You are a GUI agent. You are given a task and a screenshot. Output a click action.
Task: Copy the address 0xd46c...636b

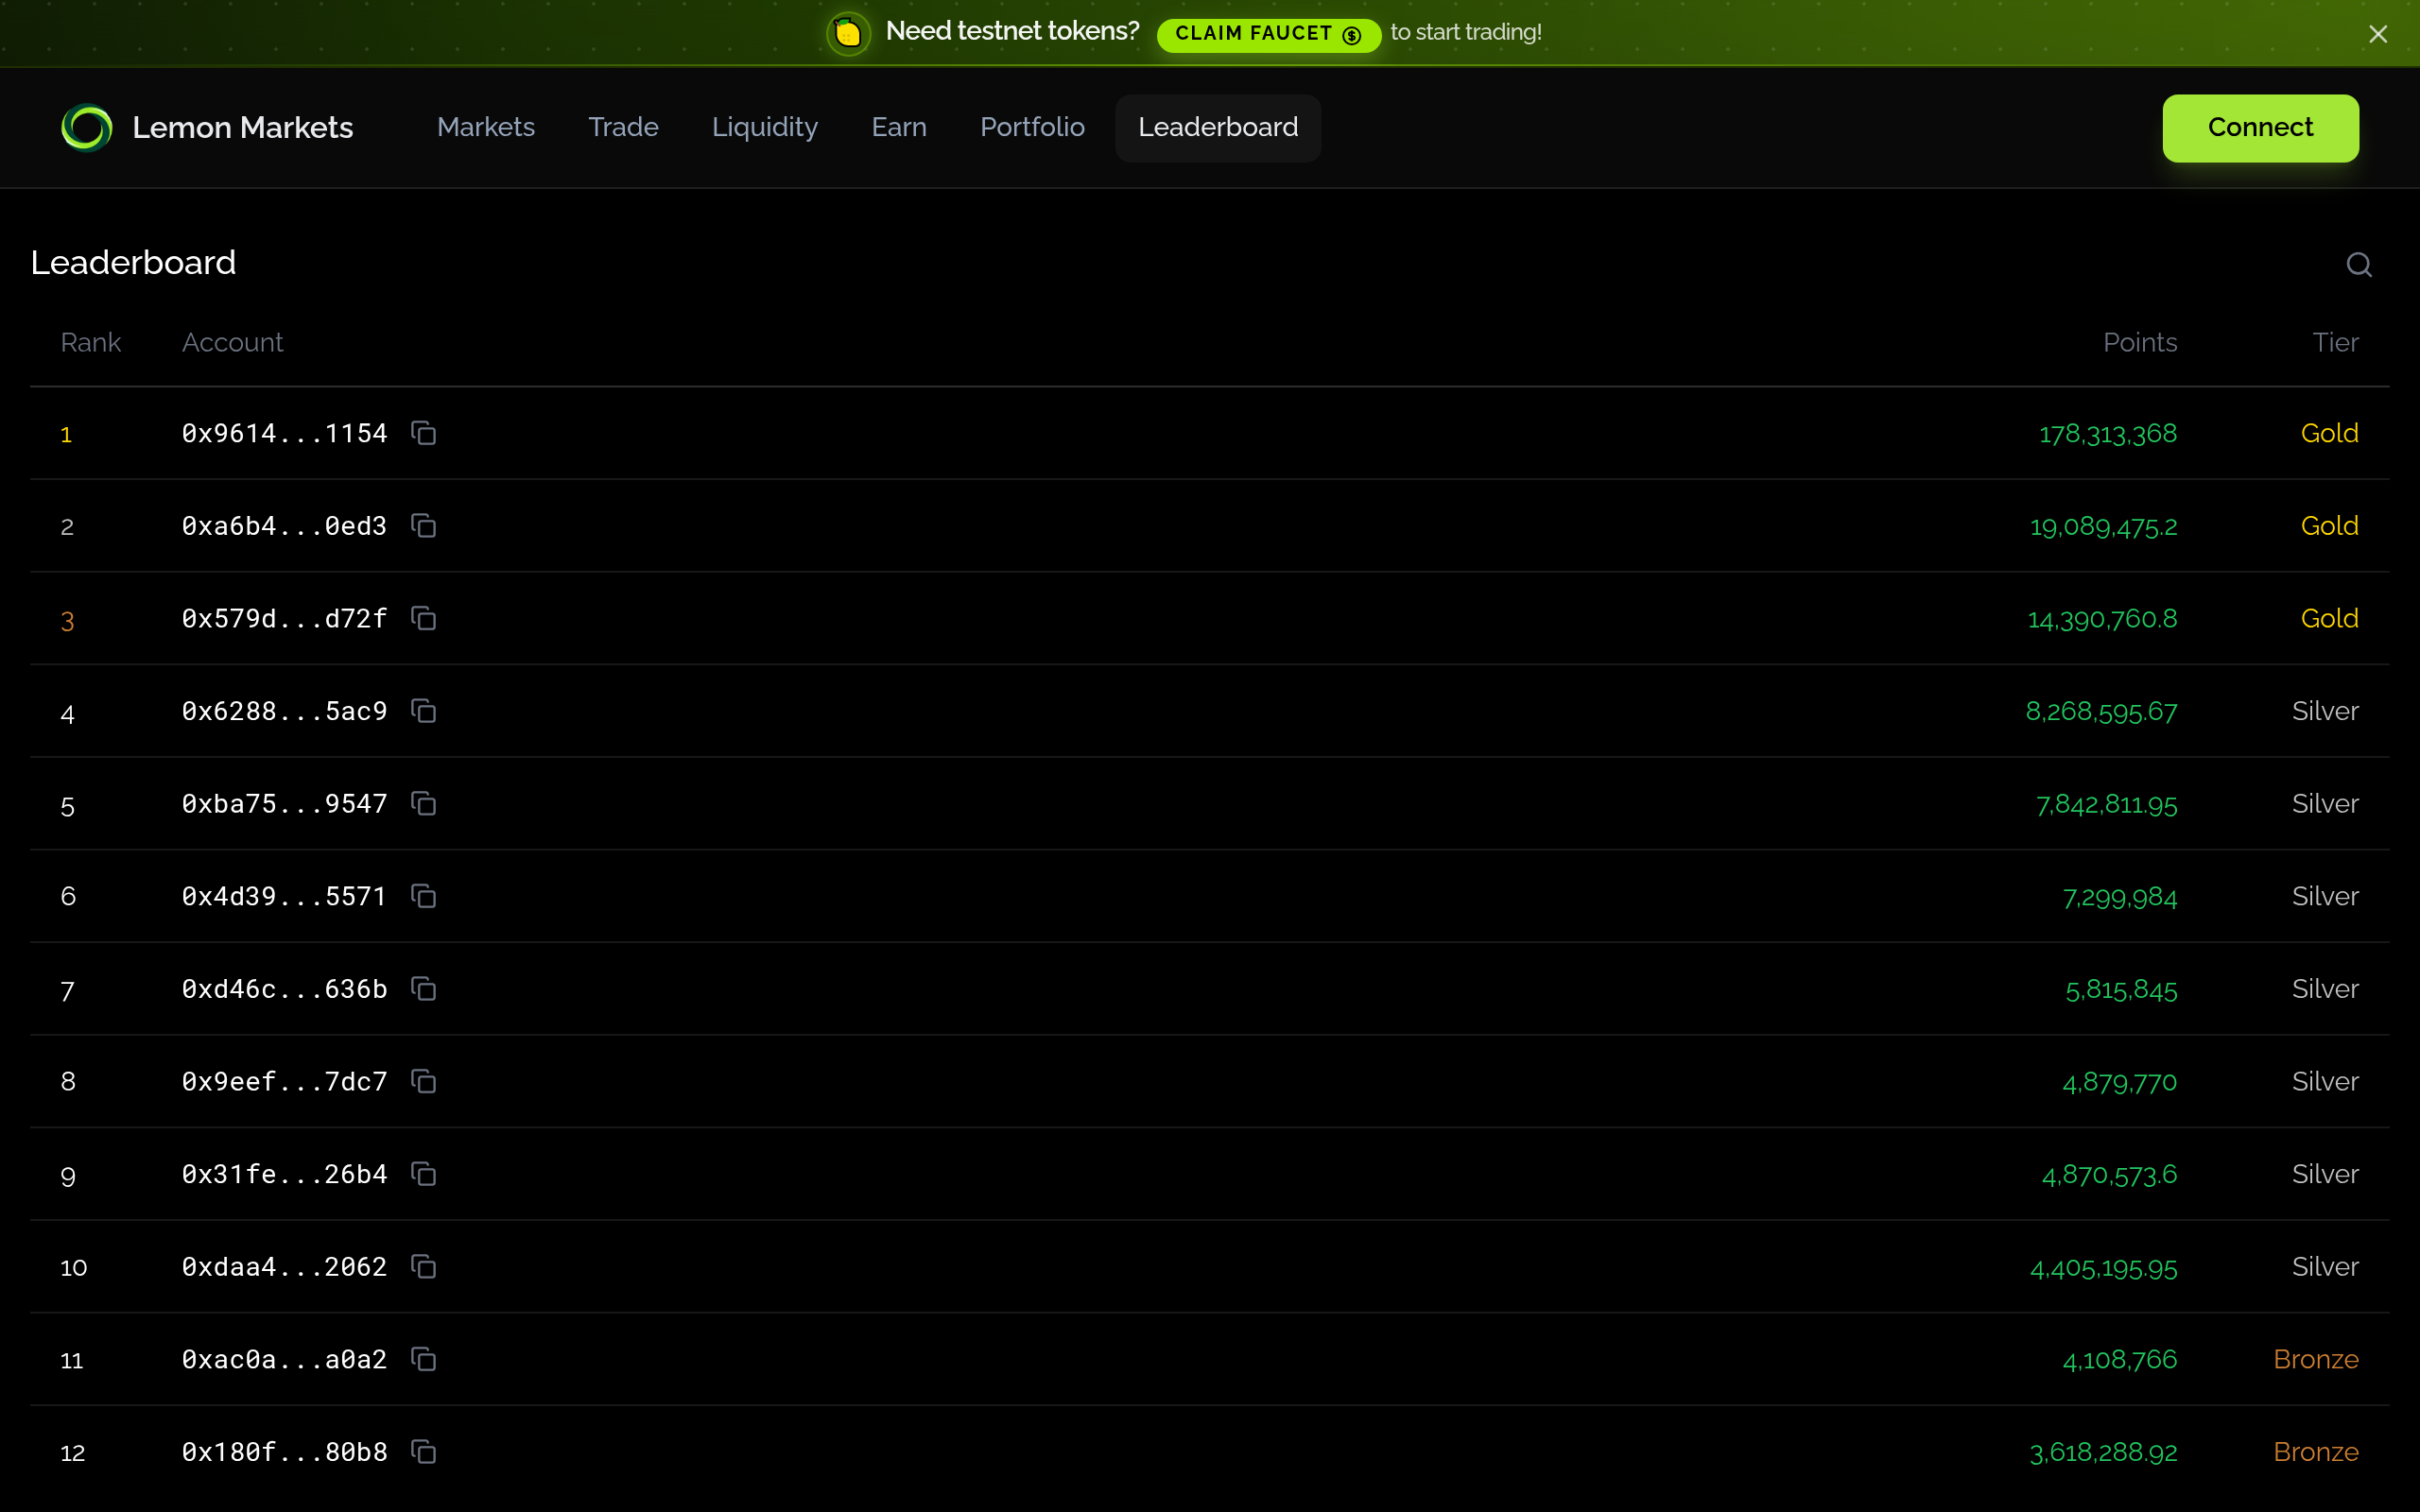point(424,988)
